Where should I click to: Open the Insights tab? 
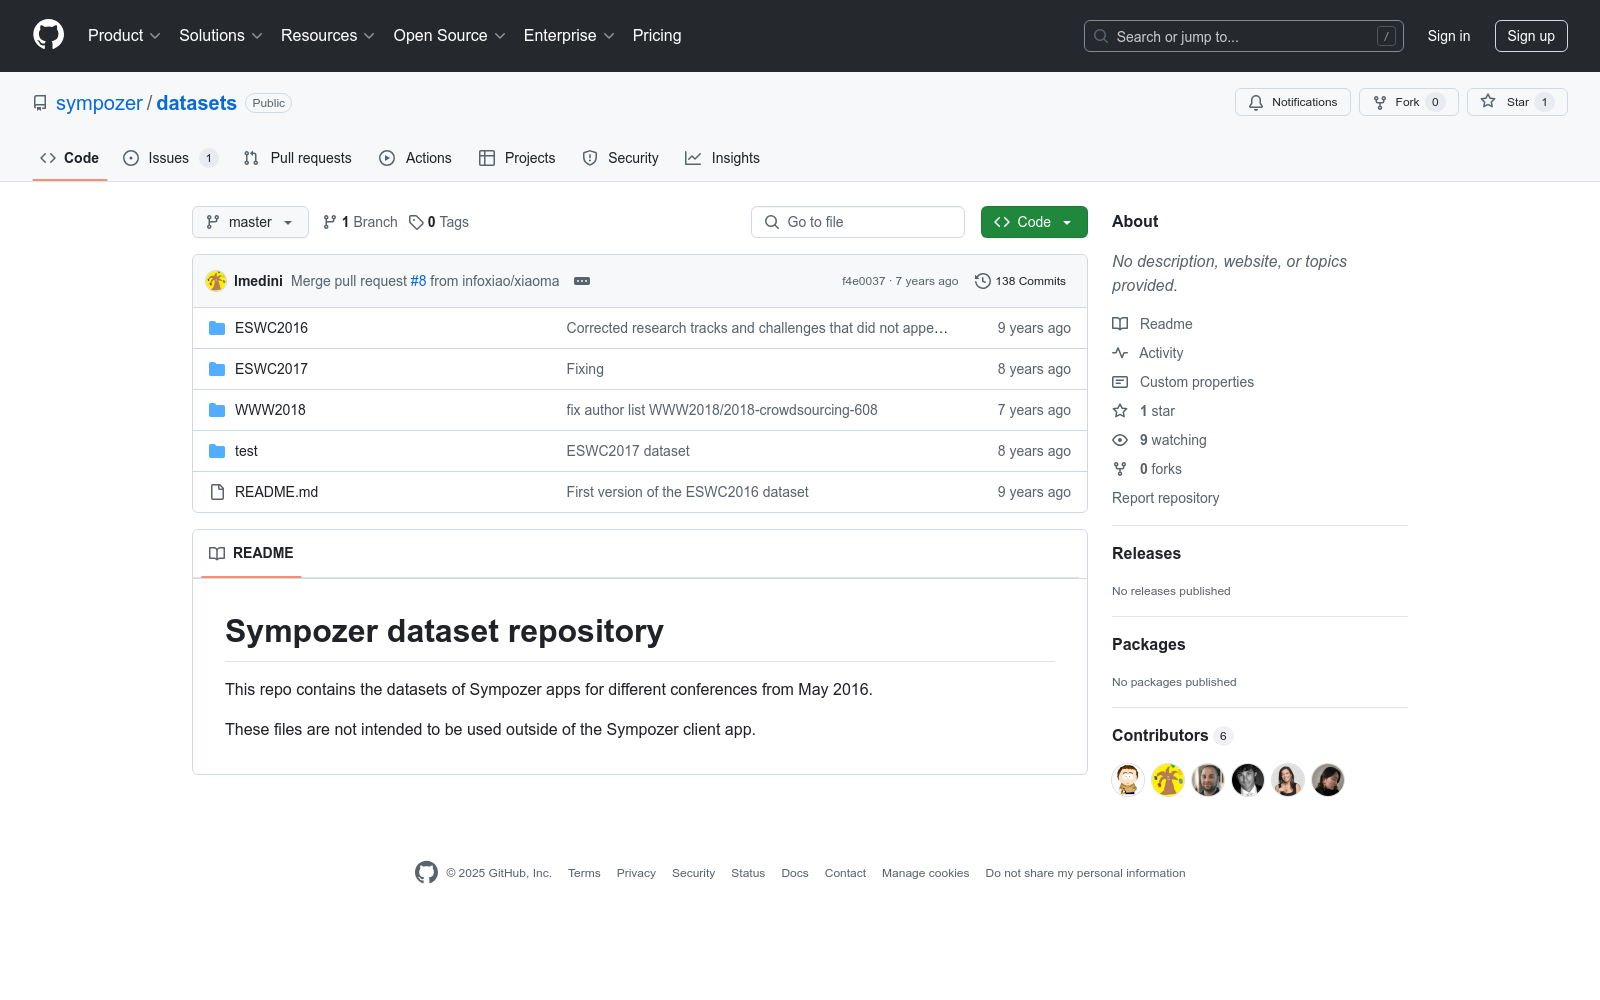tap(722, 158)
